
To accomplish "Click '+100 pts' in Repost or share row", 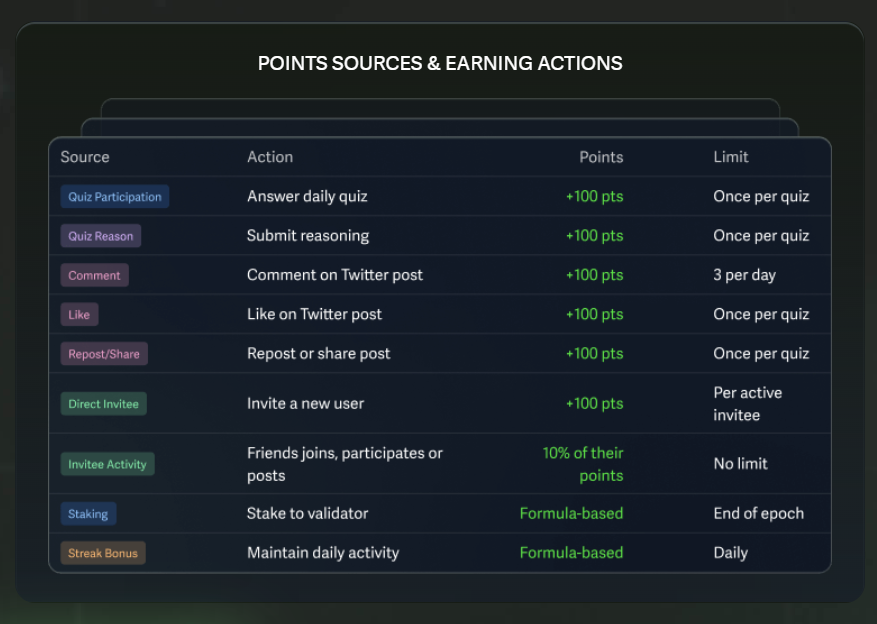I will 595,354.
